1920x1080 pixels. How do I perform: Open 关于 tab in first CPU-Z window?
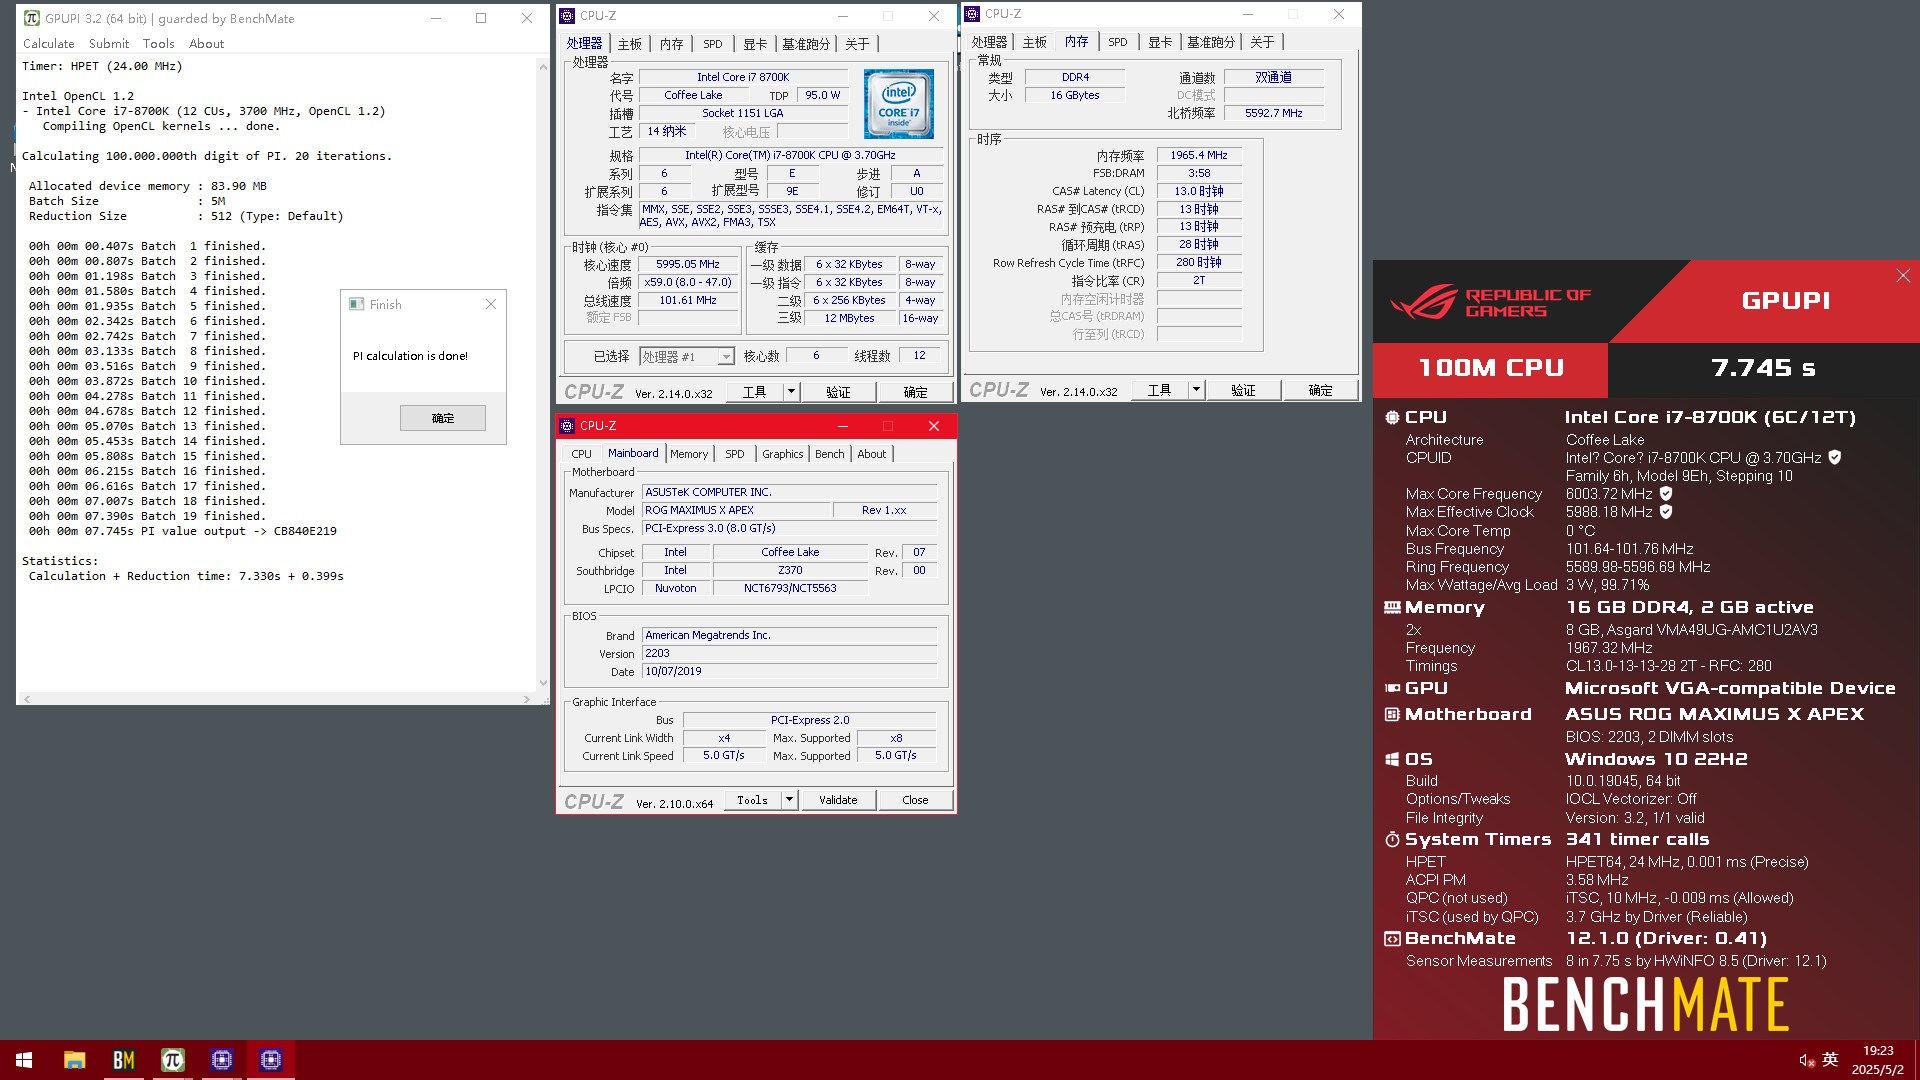(857, 44)
